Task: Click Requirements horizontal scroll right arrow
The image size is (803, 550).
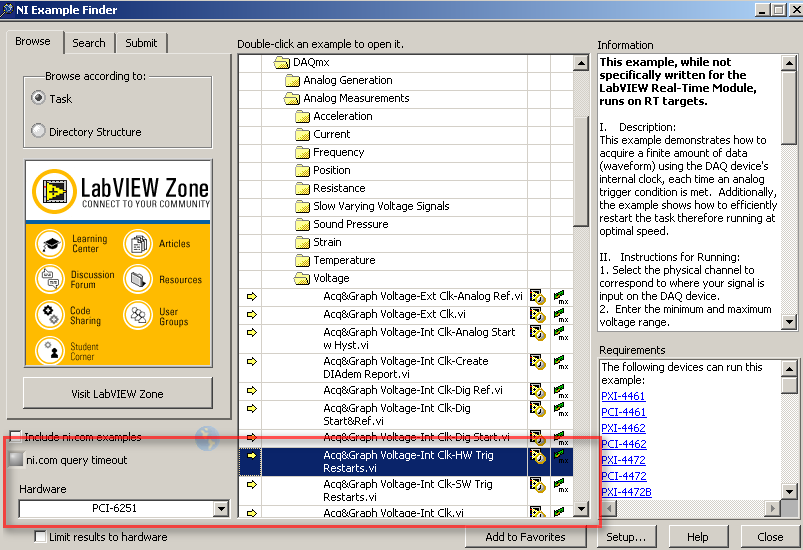Action: tap(773, 508)
